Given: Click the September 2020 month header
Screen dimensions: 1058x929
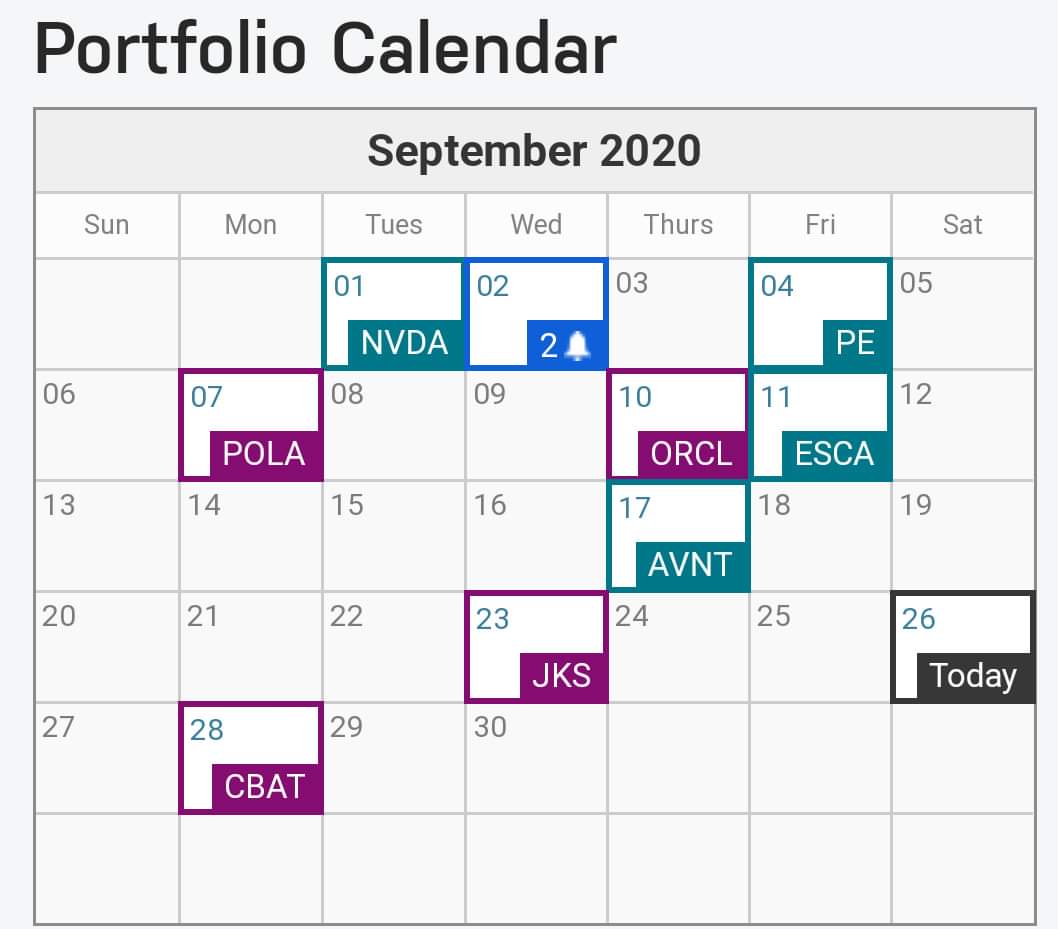Looking at the screenshot, I should [534, 151].
